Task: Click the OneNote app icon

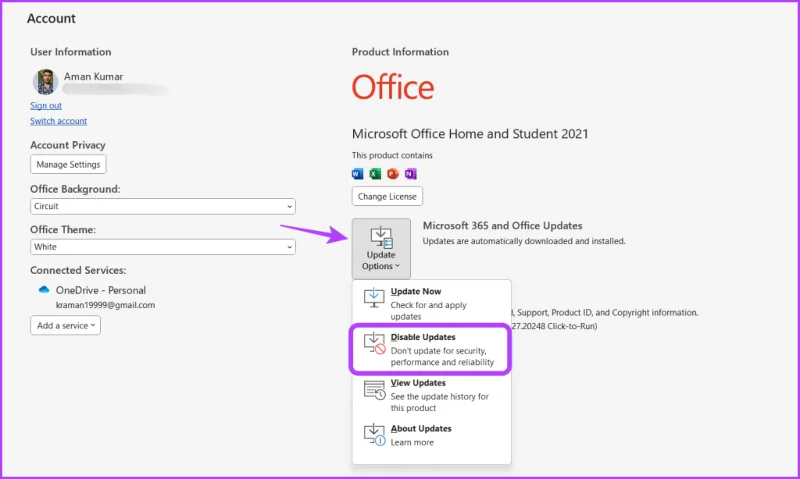Action: [410, 174]
